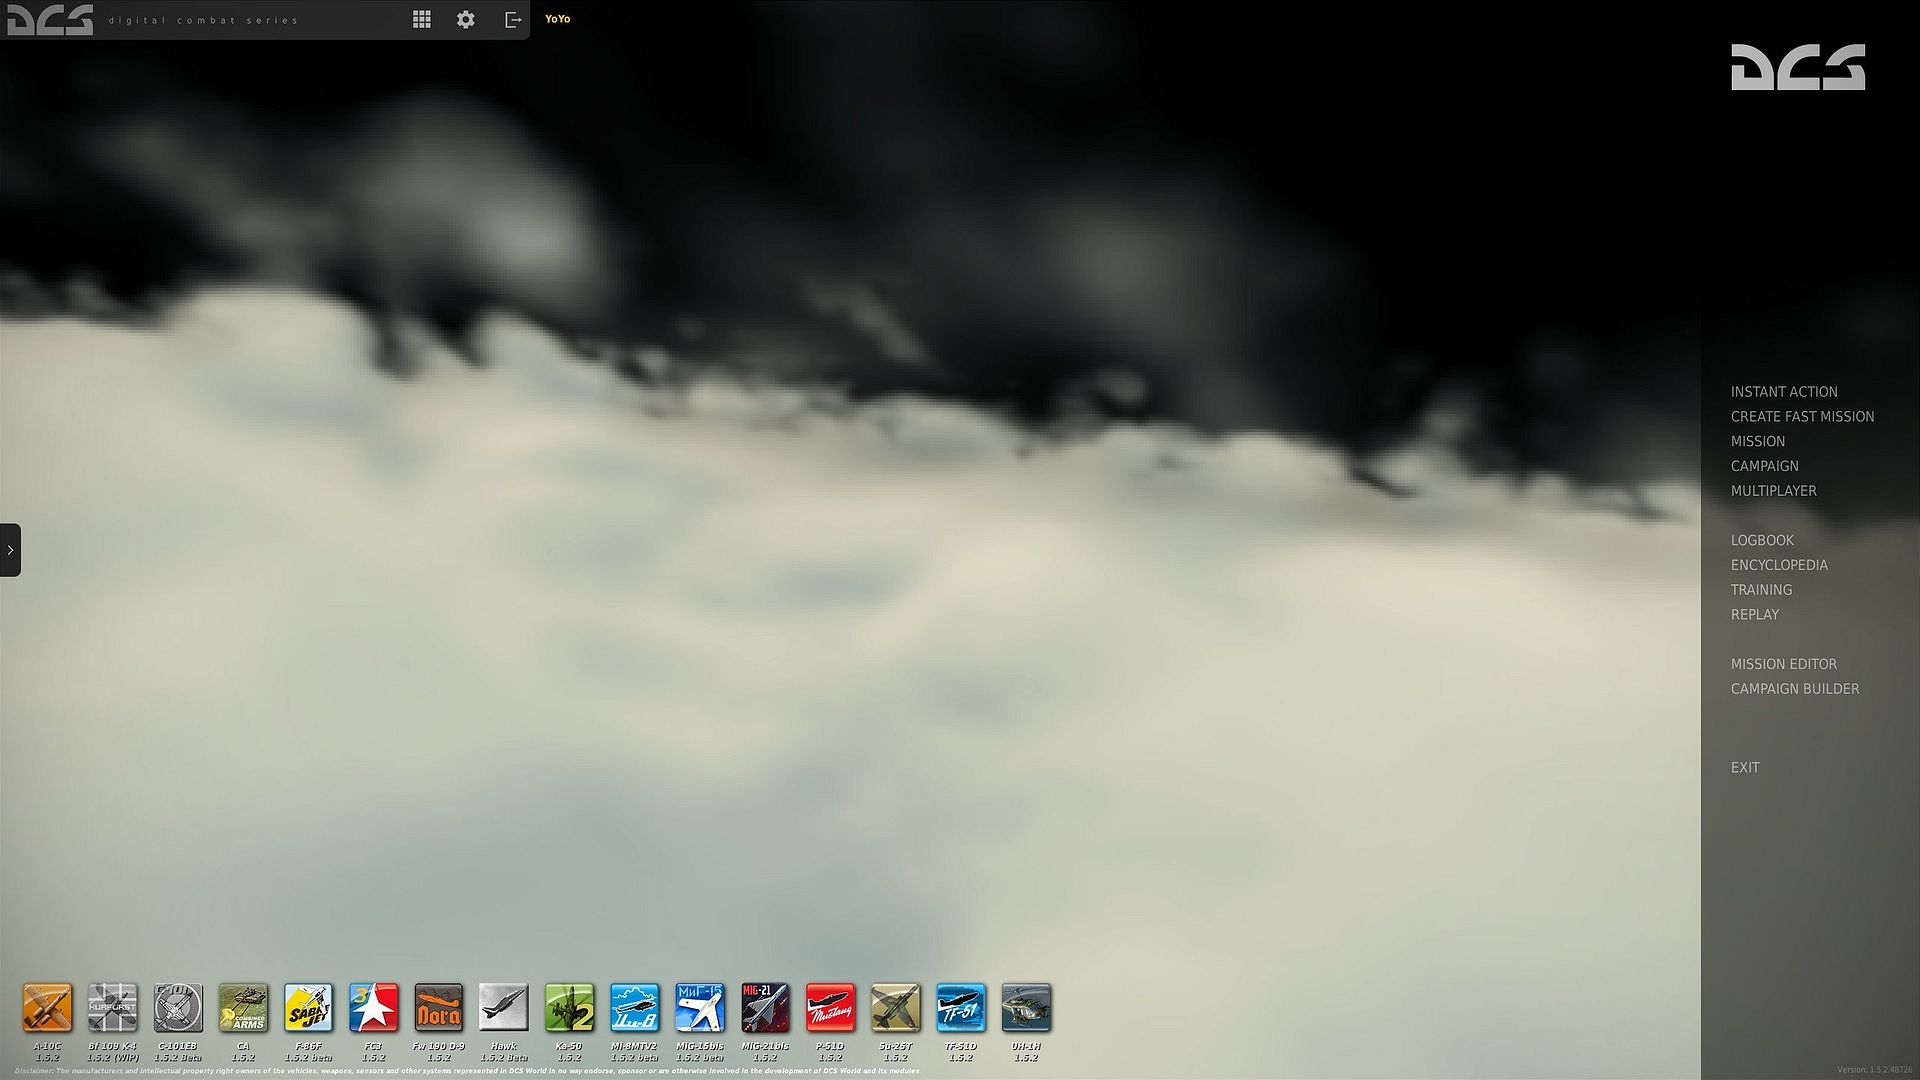Expand the left side panel arrow

pyautogui.click(x=10, y=550)
